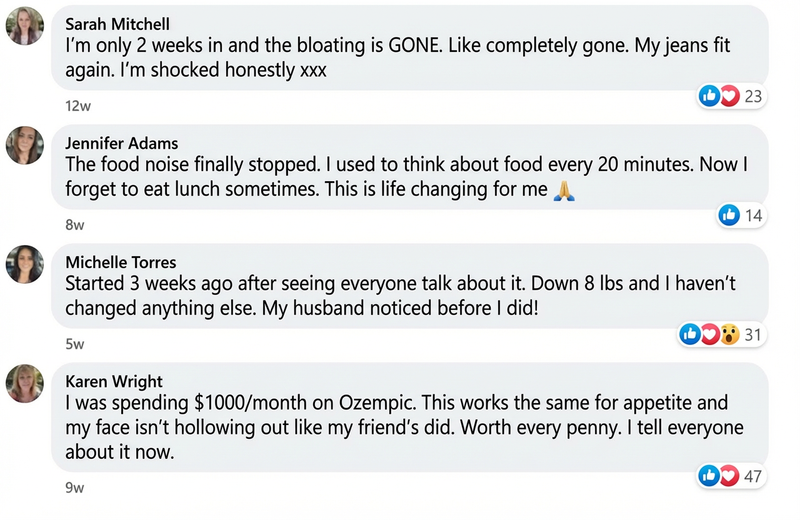Click wow emoji reaction on Michelle's comment

tap(730, 334)
